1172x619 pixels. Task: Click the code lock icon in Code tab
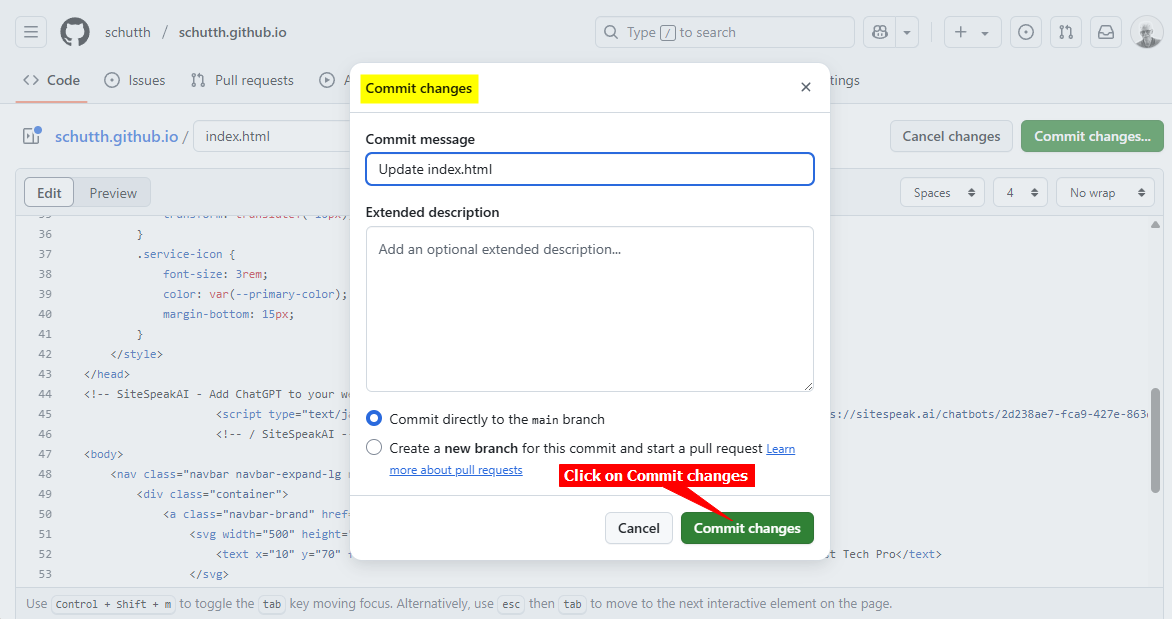coord(31,80)
